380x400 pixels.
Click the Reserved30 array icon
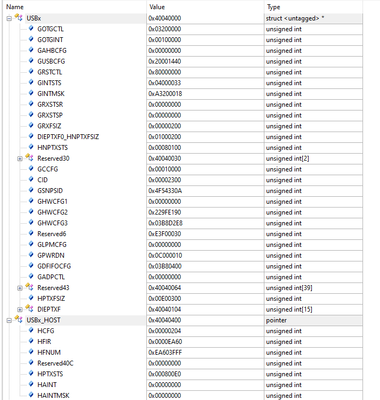coord(29,158)
